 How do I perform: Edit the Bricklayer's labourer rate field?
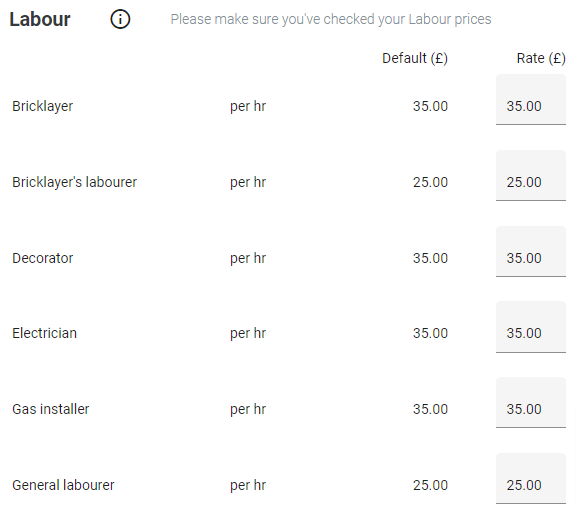(531, 176)
